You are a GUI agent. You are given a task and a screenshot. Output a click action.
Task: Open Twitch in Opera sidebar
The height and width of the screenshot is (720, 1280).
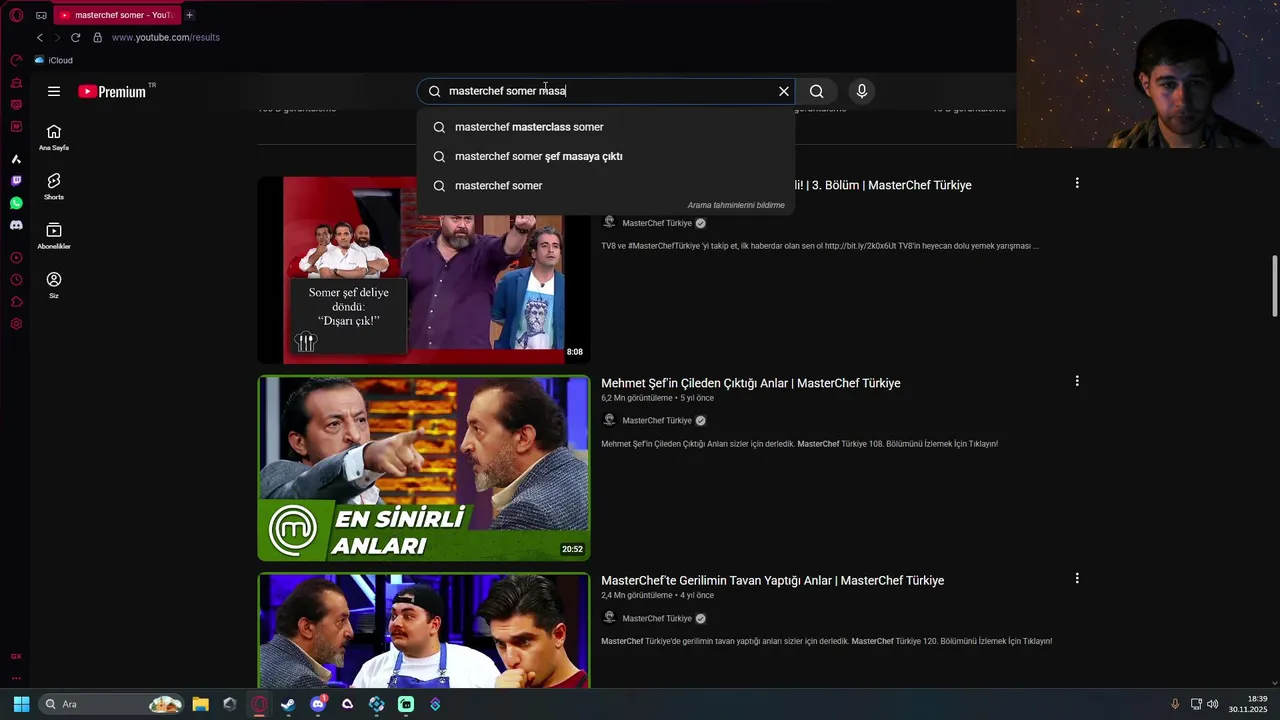pos(16,181)
